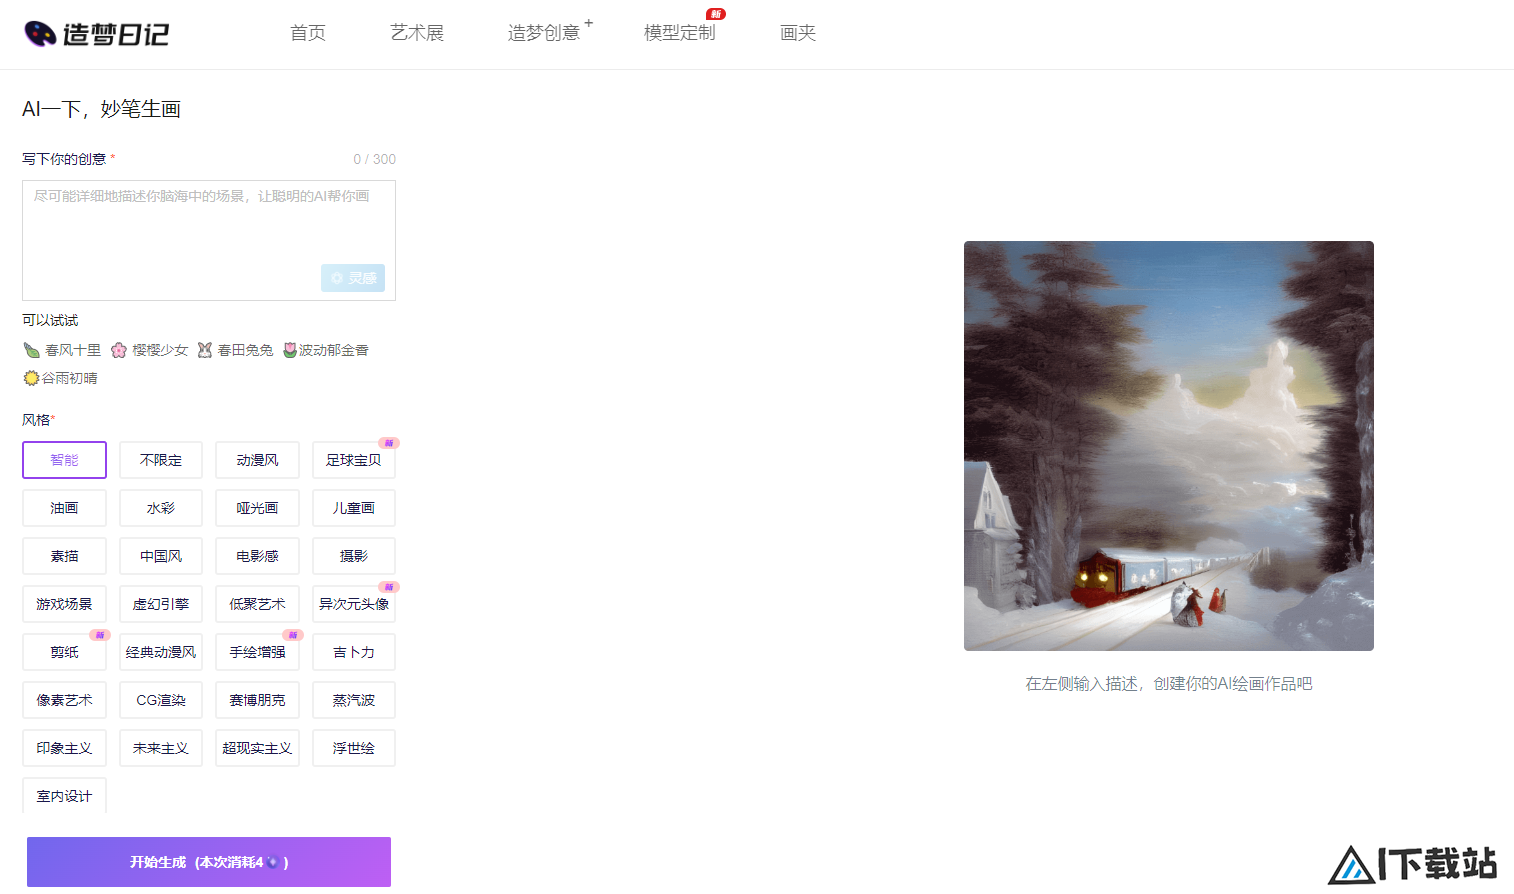1514x894 pixels.
Task: Select the 足球宝贝 style option
Action: (x=354, y=460)
